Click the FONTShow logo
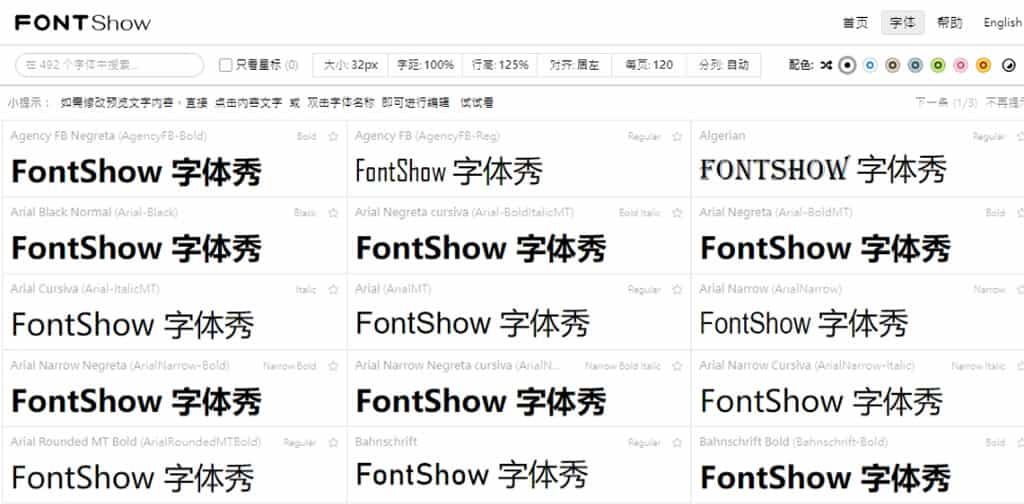 [83, 24]
